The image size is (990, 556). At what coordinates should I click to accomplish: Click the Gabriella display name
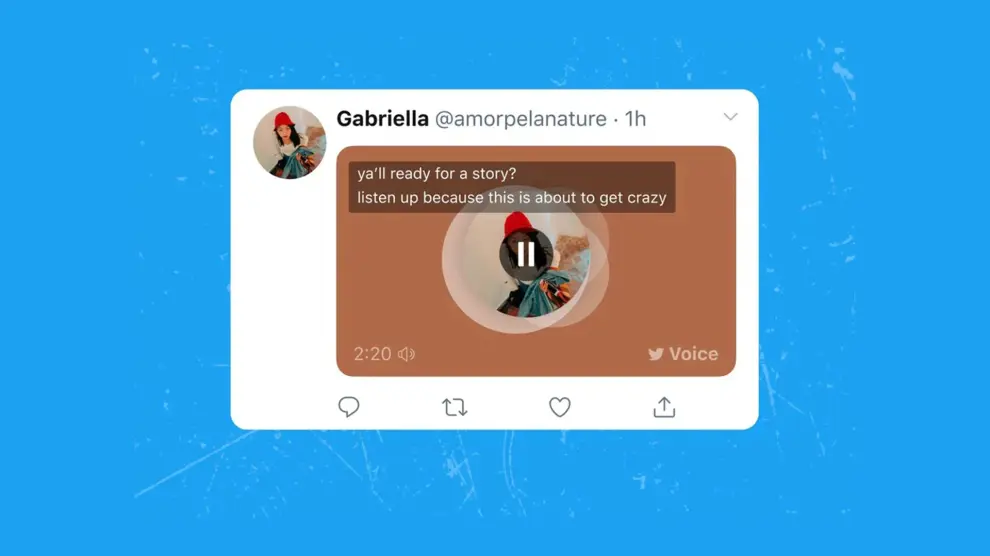(383, 119)
